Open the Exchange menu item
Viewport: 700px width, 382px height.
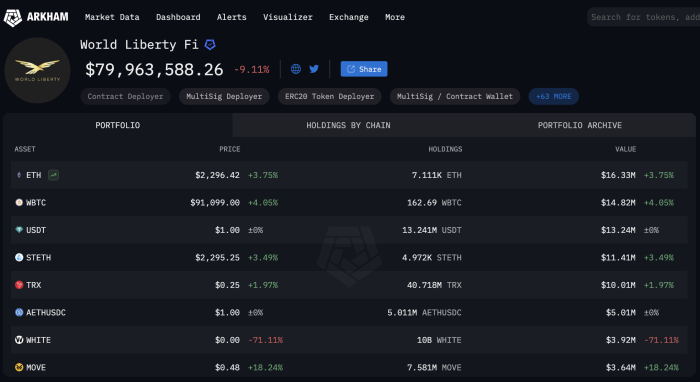[349, 17]
